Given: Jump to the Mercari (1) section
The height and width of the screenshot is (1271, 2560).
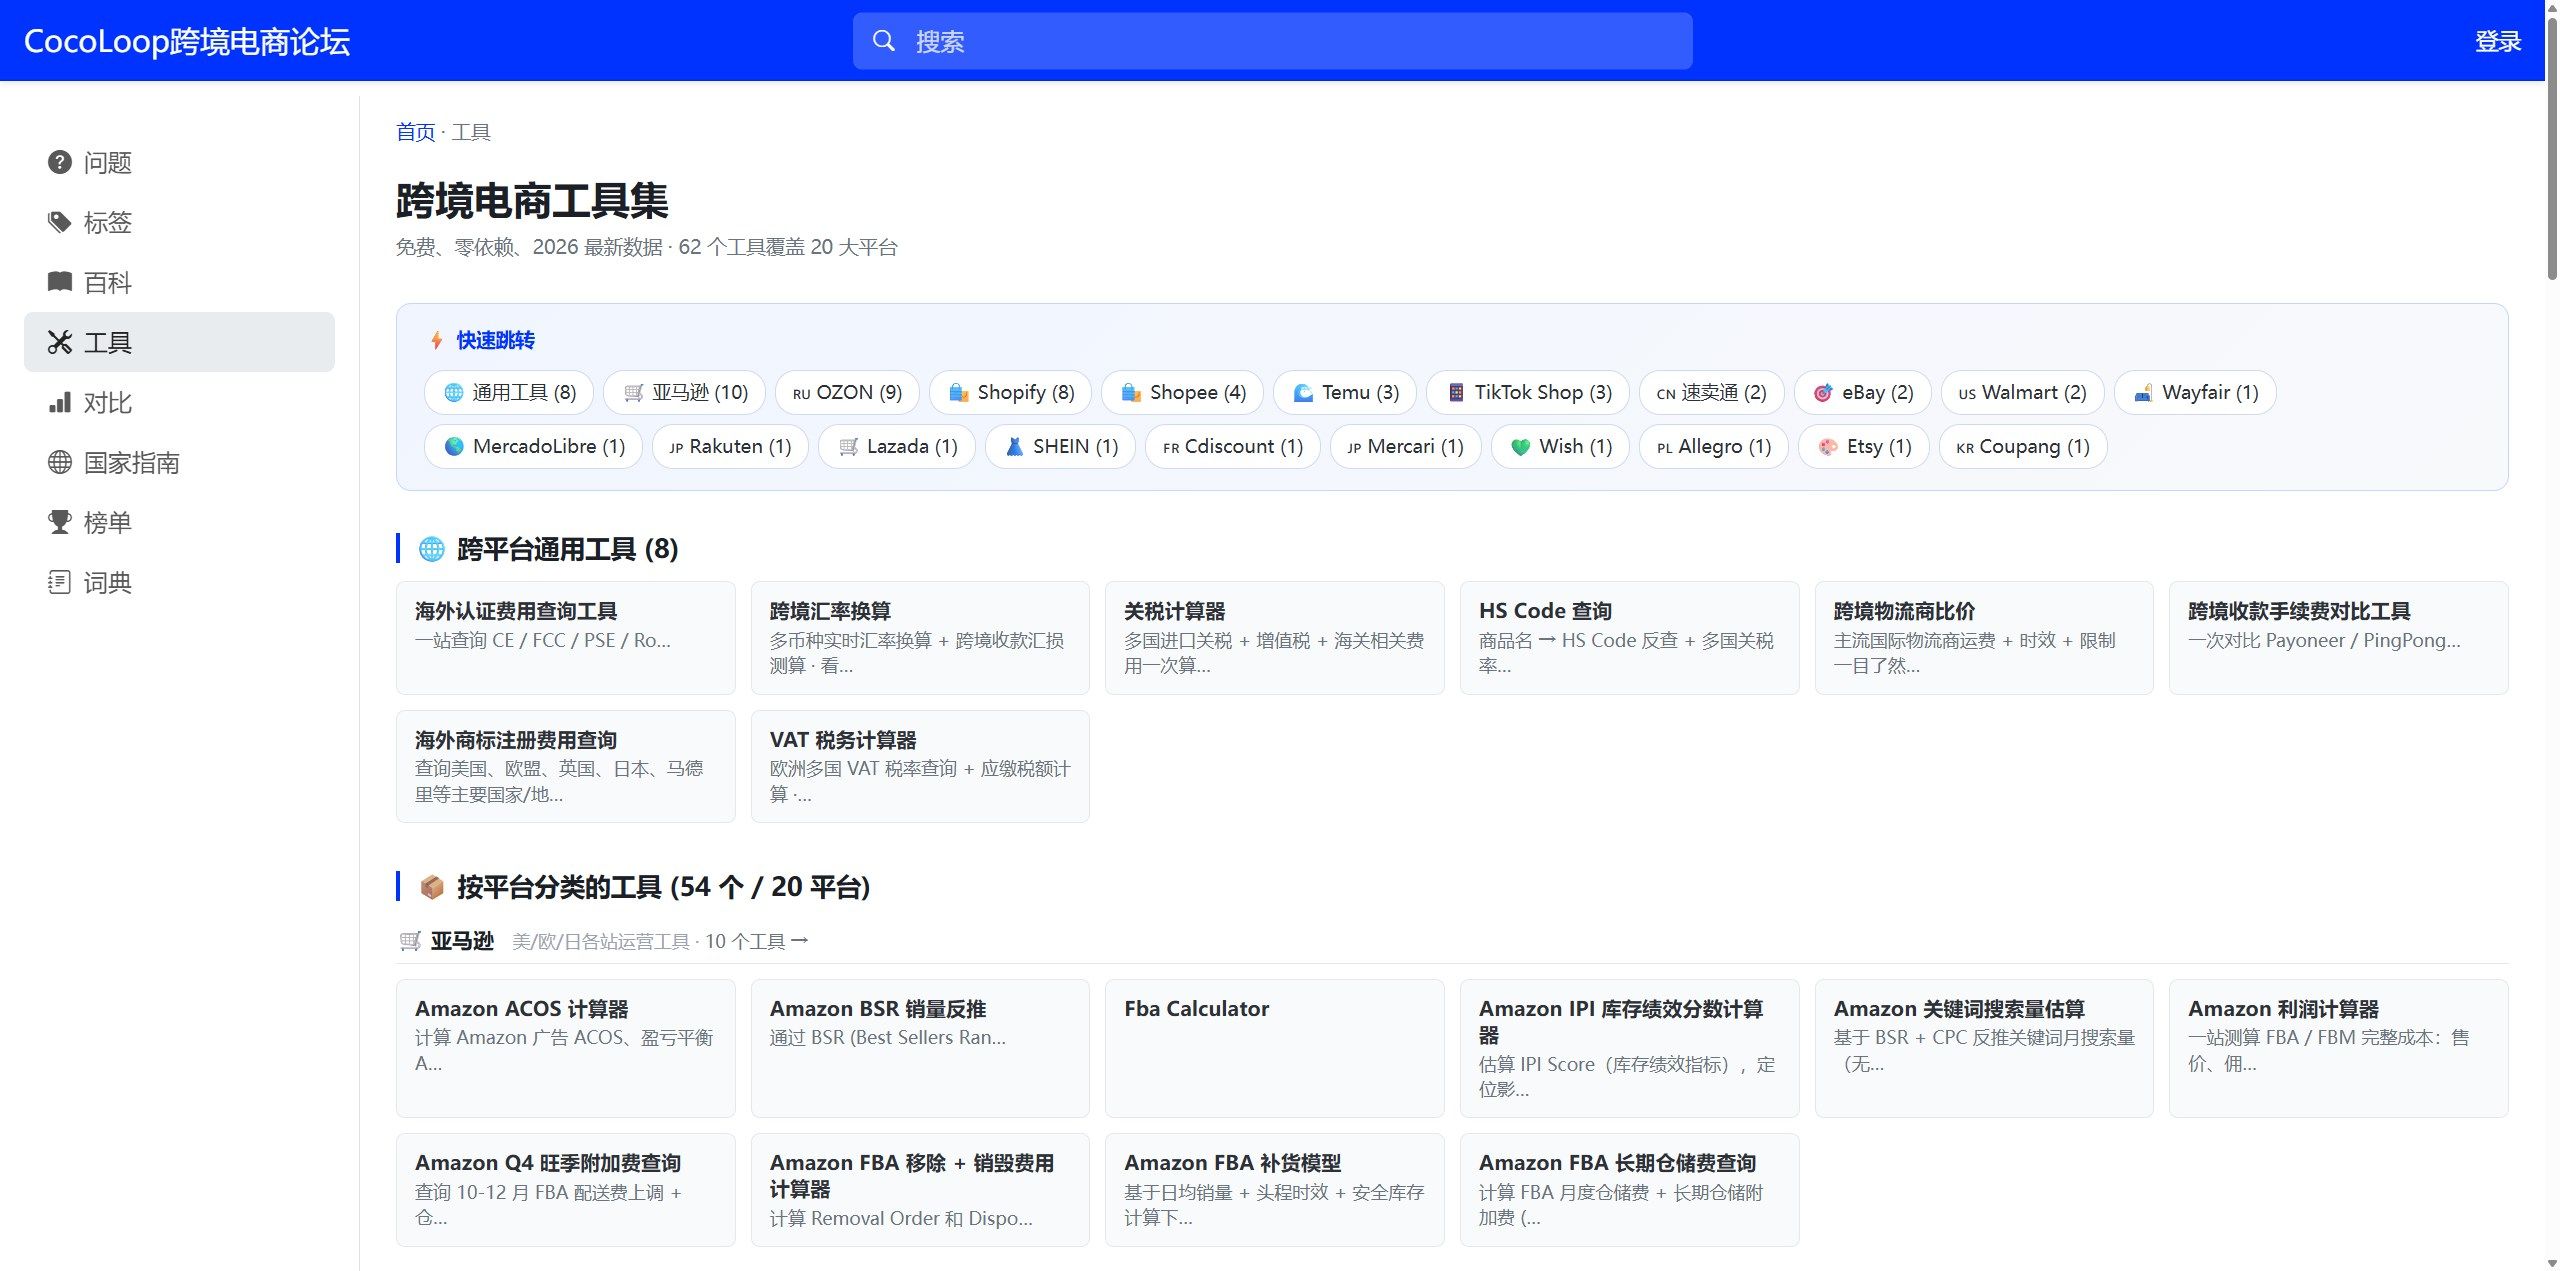Looking at the screenshot, I should coord(1406,447).
